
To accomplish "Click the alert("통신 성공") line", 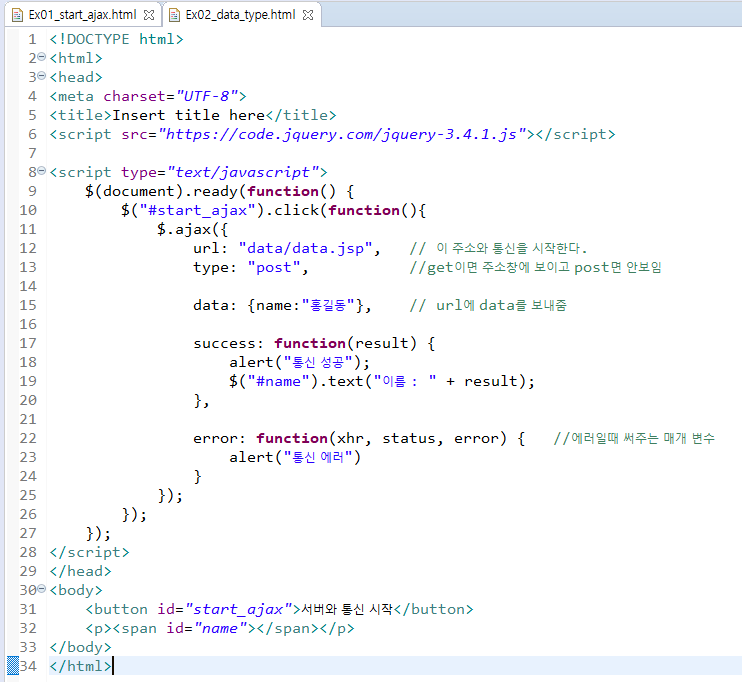I will click(x=300, y=363).
